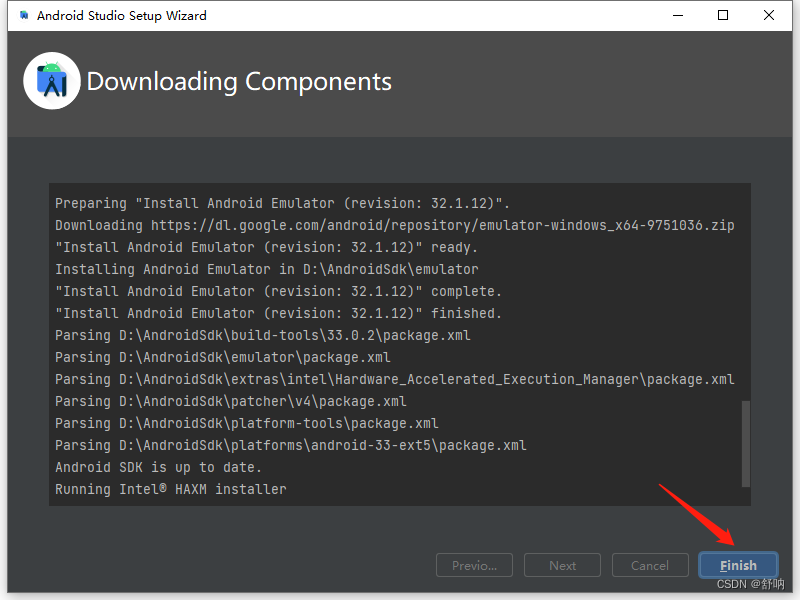Viewport: 800px width, 600px height.
Task: Click the Previous button
Action: tap(474, 565)
